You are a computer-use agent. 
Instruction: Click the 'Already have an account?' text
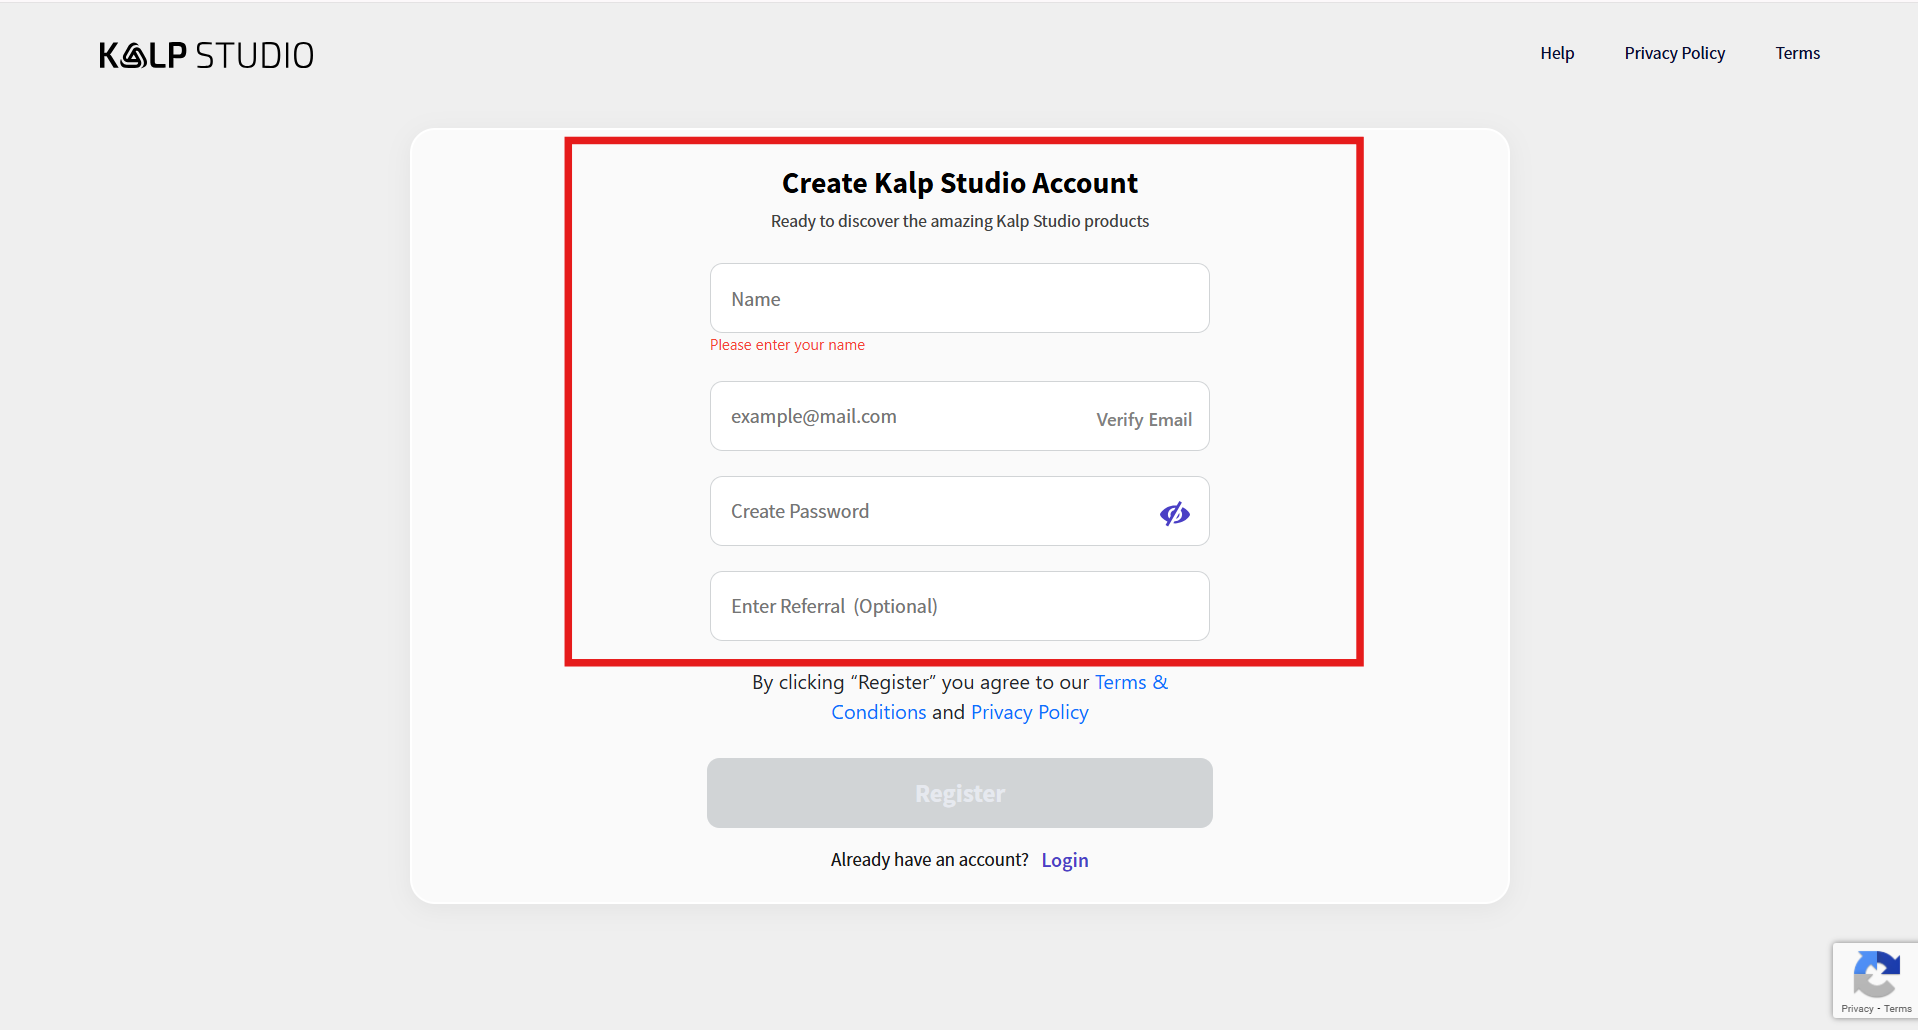pyautogui.click(x=929, y=860)
